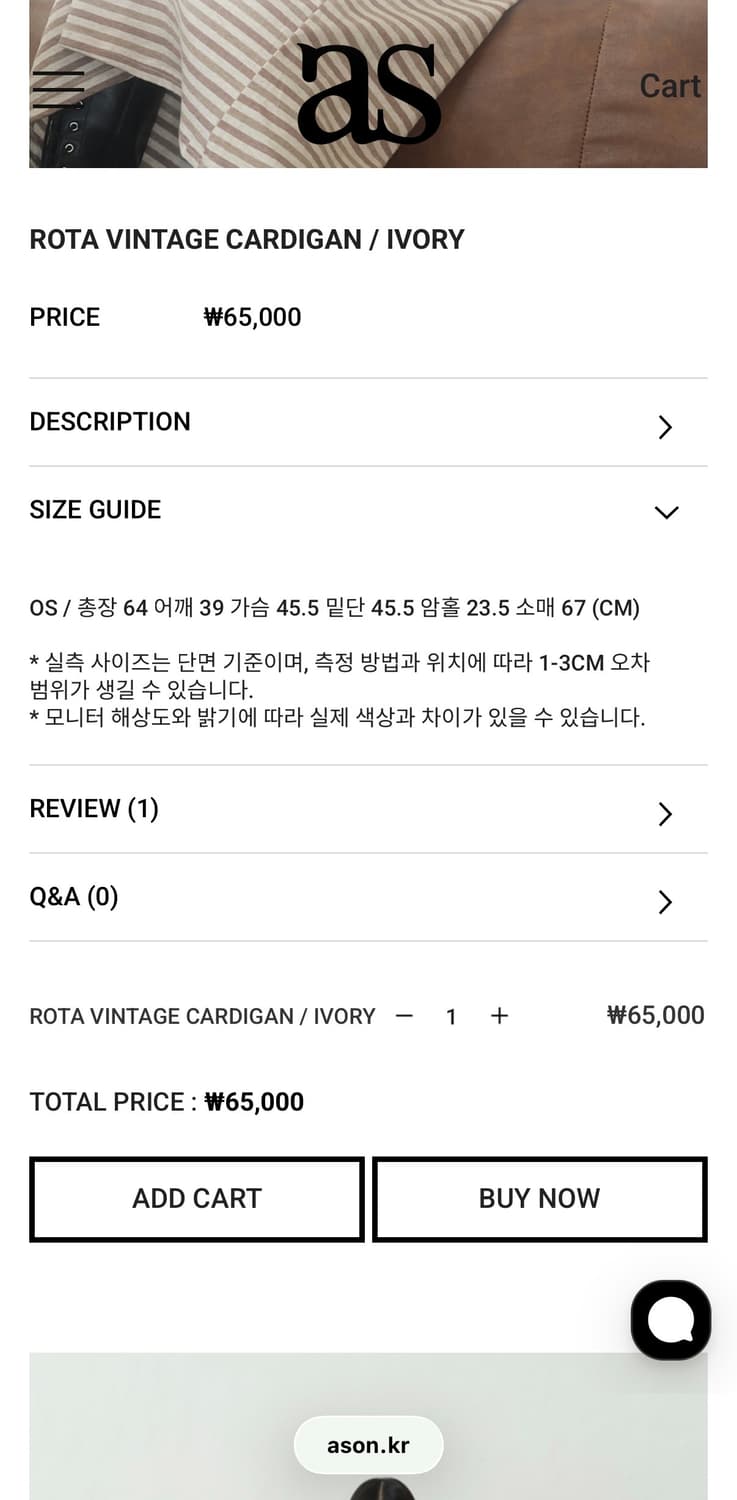Image resolution: width=737 pixels, height=1500 pixels.
Task: Open the hamburger navigation menu
Action: [58, 90]
